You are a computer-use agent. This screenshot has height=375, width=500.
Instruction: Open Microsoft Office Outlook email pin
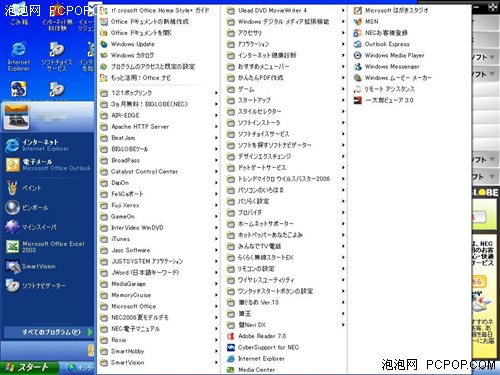47,165
